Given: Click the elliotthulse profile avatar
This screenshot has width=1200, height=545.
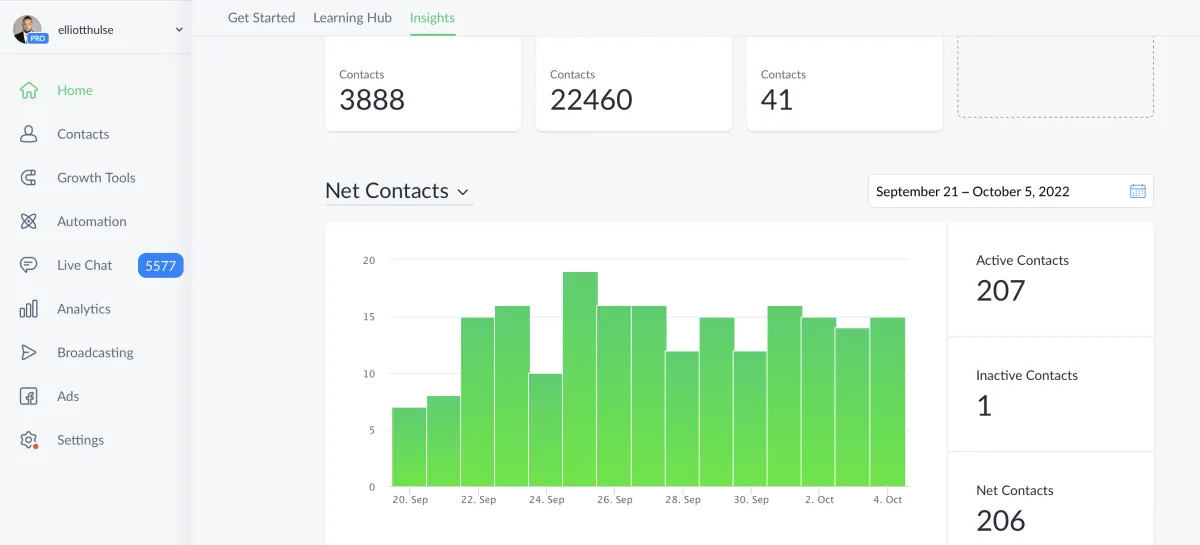Looking at the screenshot, I should click(28, 29).
